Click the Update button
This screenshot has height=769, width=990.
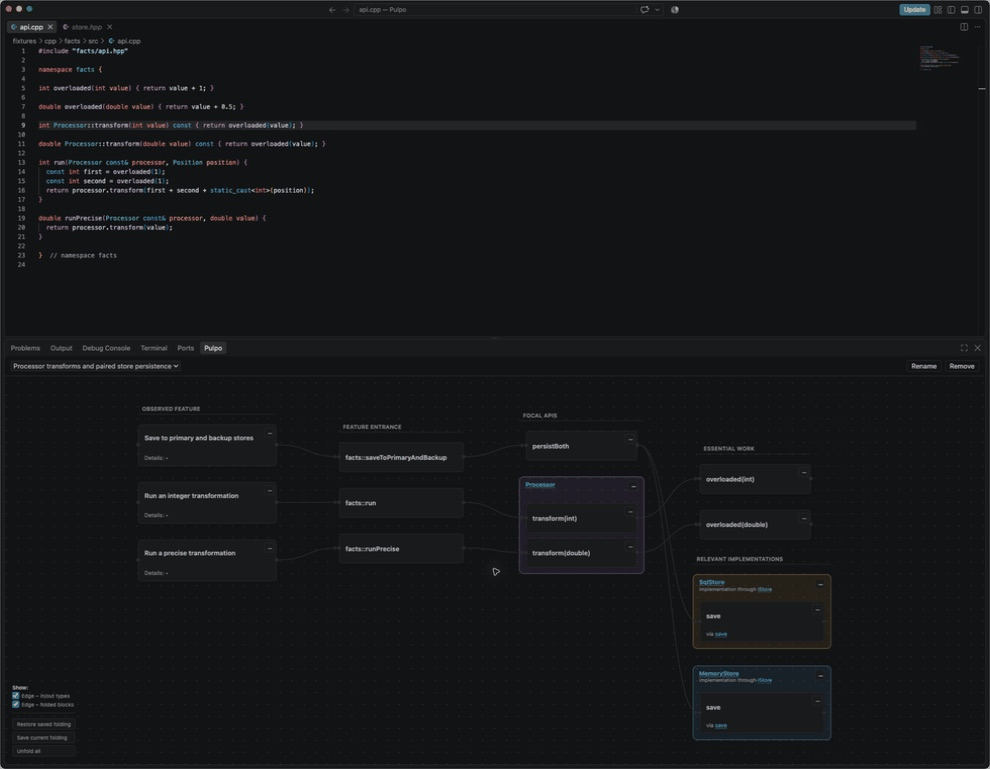pos(914,9)
